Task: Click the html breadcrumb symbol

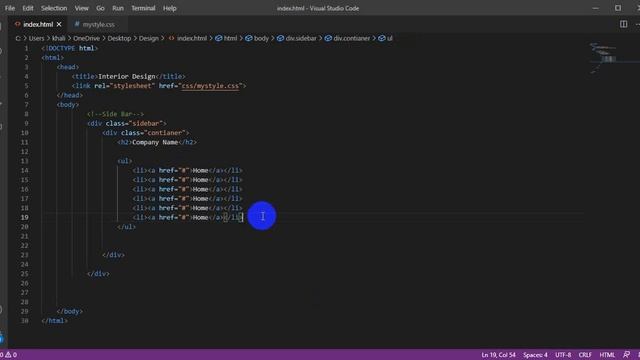Action: (x=226, y=38)
